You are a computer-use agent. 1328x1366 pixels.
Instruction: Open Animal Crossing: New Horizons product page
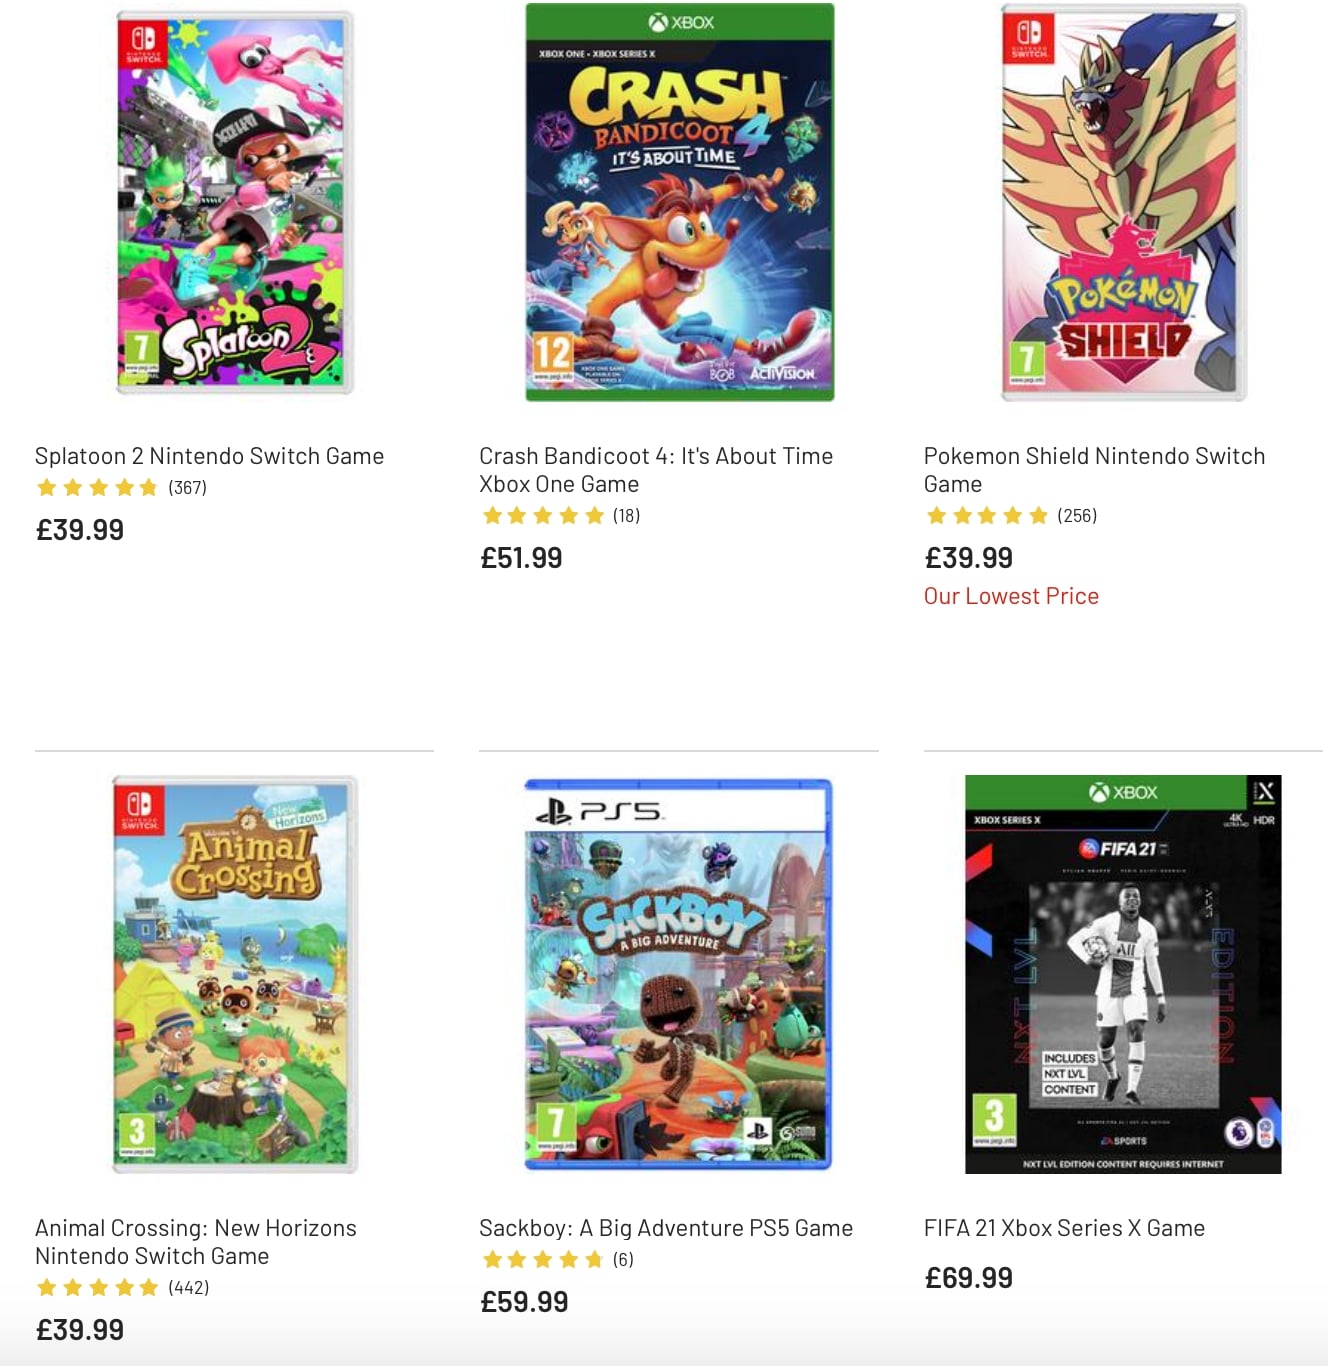tap(195, 1241)
